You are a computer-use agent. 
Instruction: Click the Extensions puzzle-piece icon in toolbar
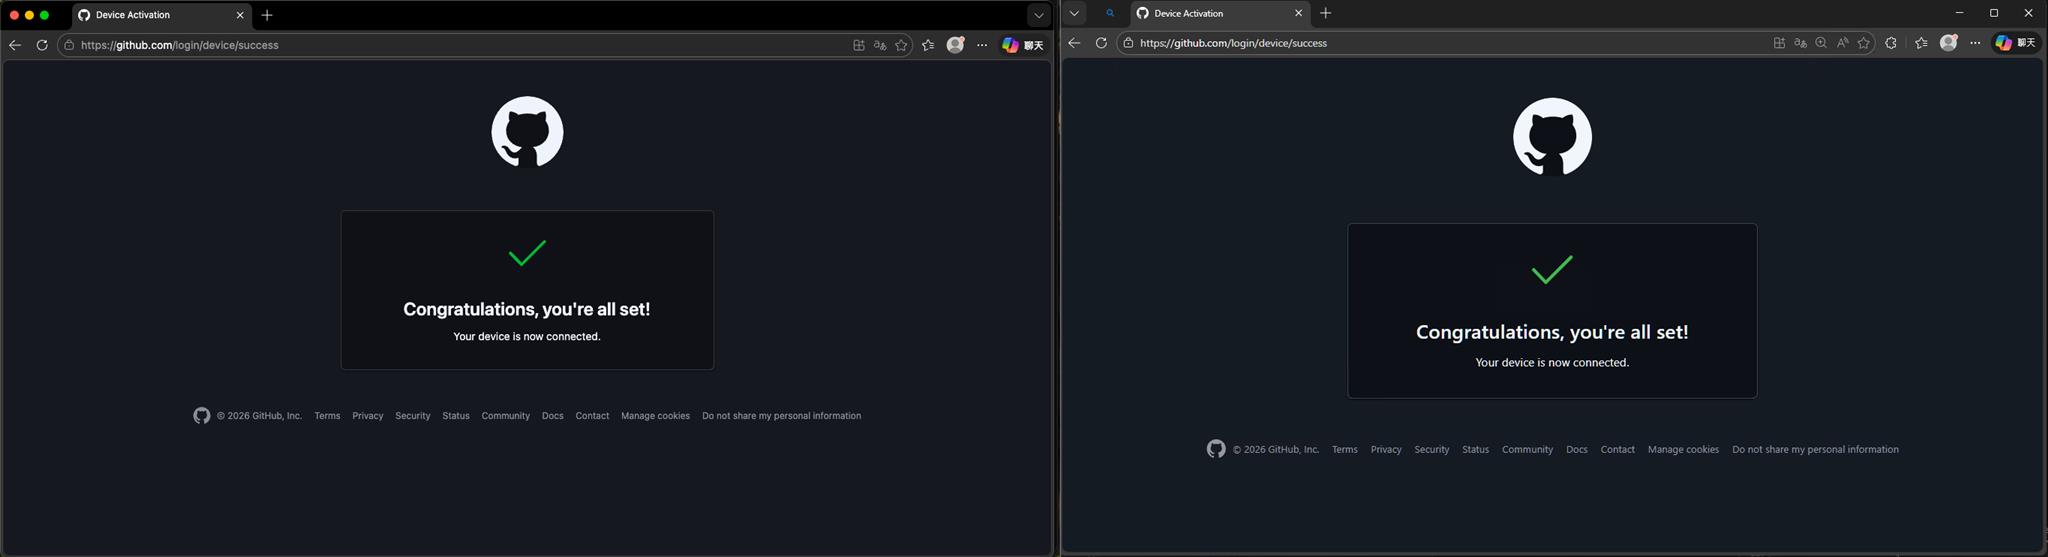[1890, 43]
